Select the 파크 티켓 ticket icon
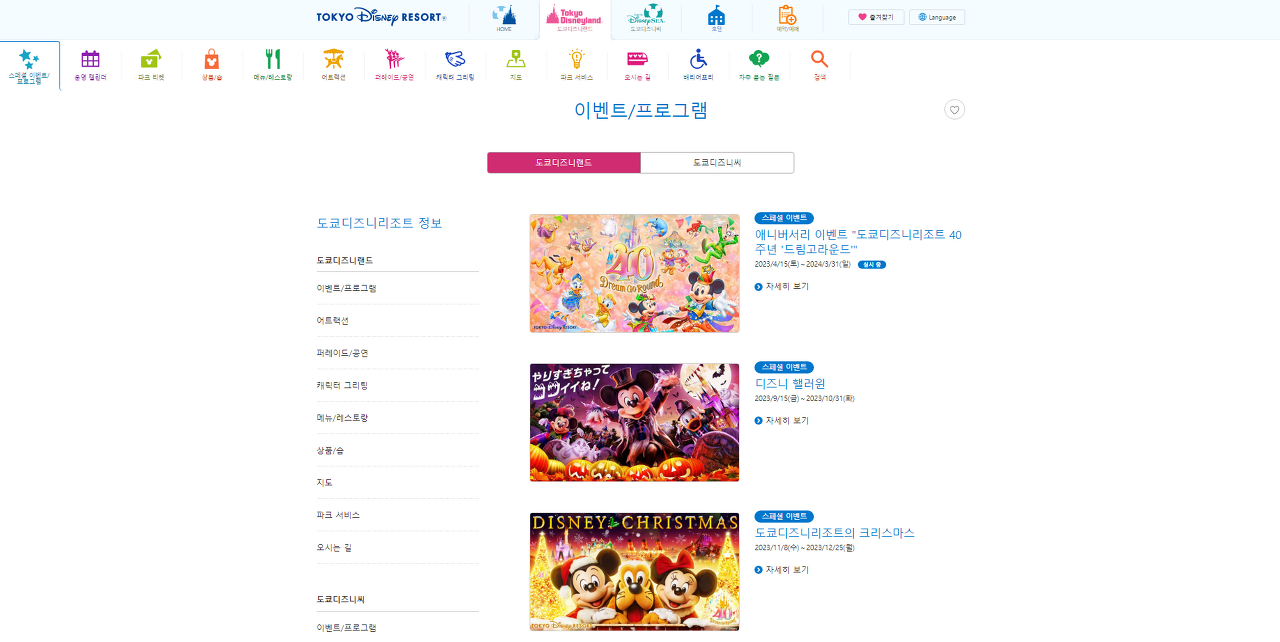Viewport: 1280px width, 642px height. pyautogui.click(x=151, y=62)
